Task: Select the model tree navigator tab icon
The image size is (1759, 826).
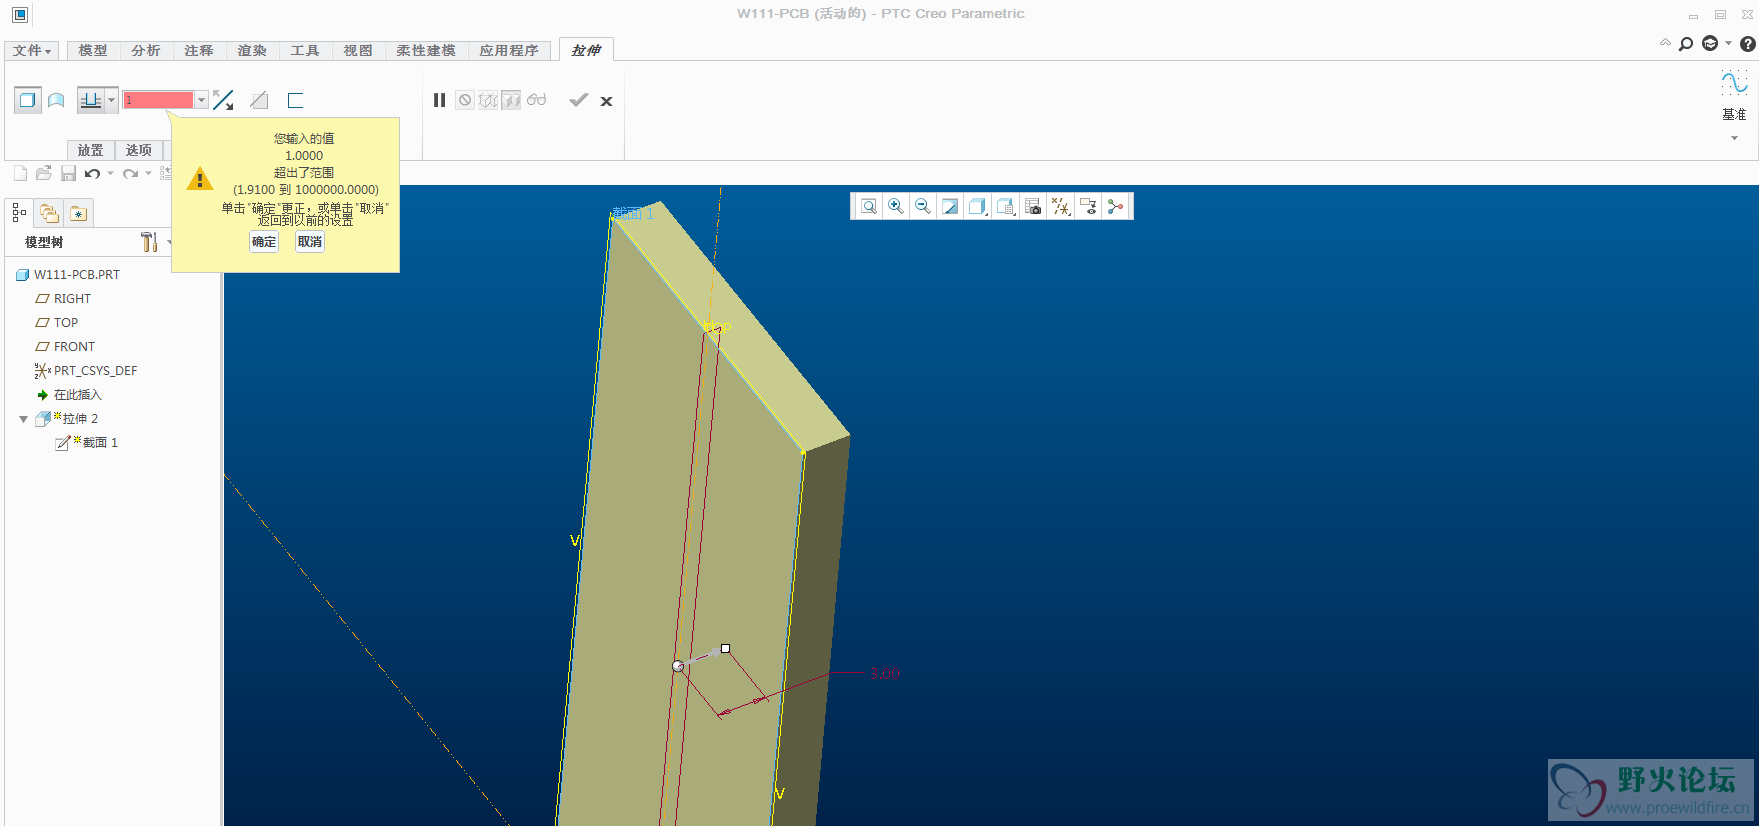Action: (x=19, y=213)
